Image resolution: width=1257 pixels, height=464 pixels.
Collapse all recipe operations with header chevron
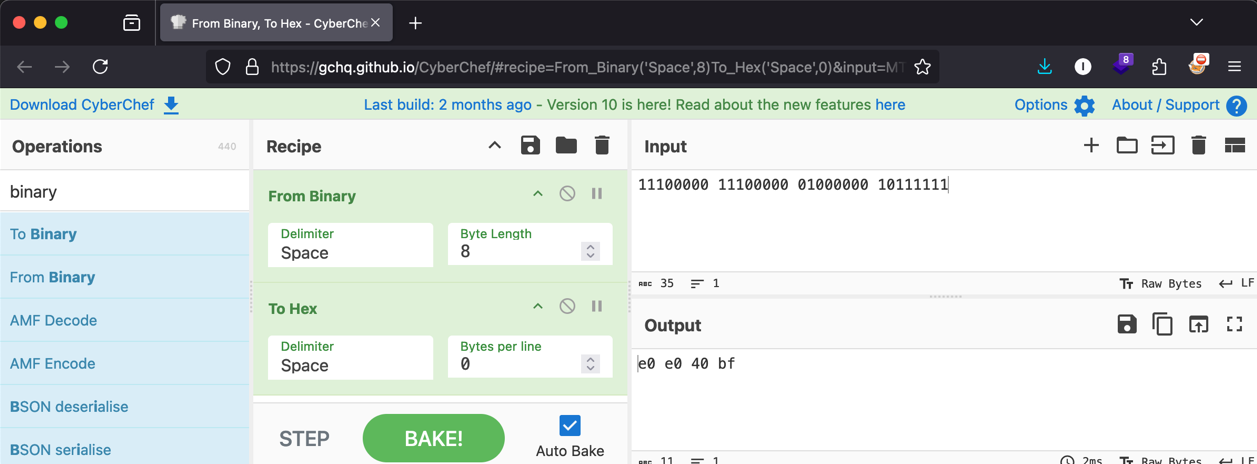494,146
